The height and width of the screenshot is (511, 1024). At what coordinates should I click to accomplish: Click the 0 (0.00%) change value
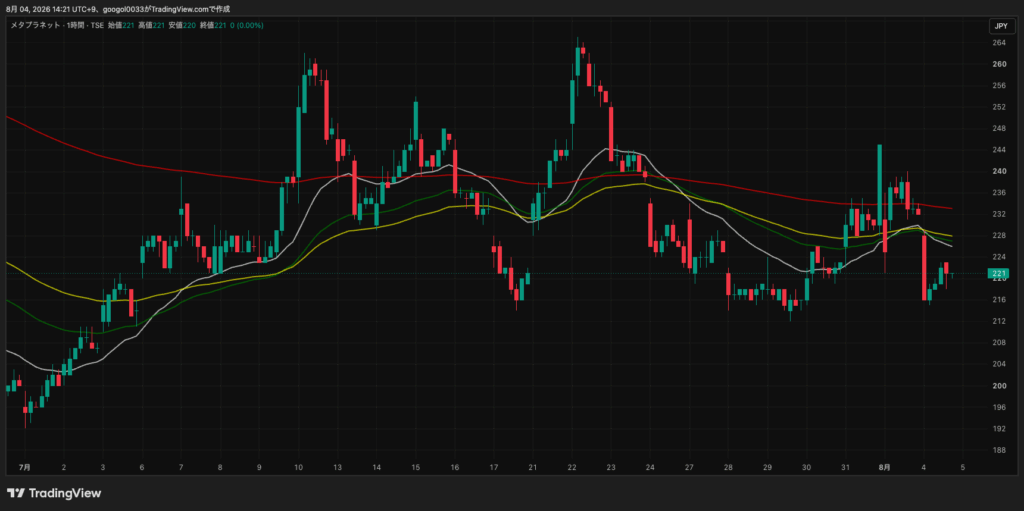[247, 25]
